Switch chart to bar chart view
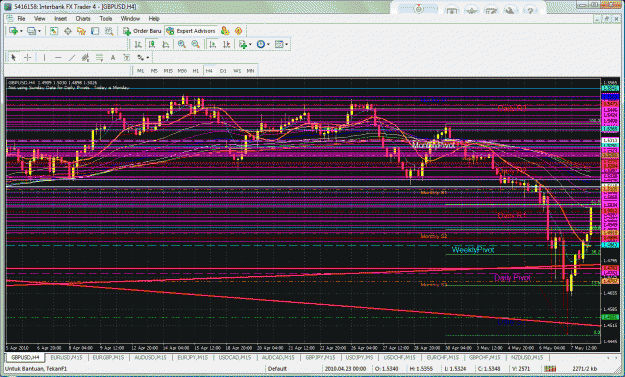 tap(138, 44)
